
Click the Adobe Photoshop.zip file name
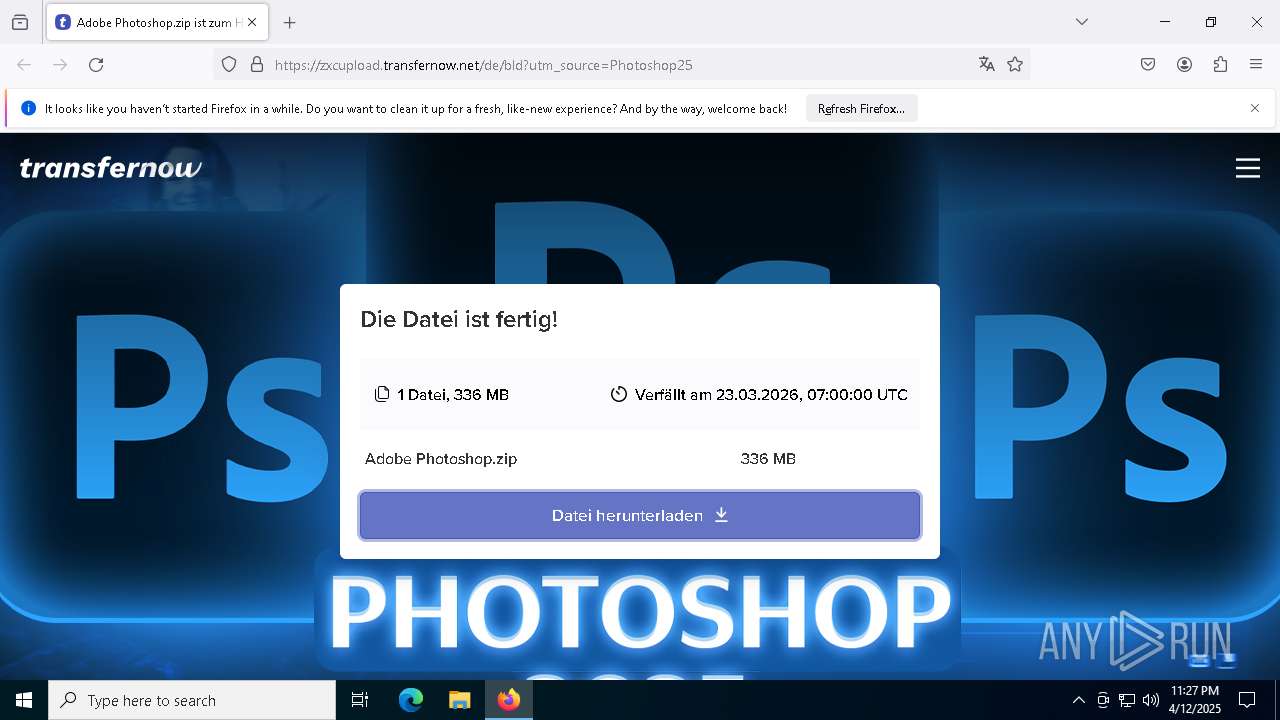pyautogui.click(x=441, y=459)
